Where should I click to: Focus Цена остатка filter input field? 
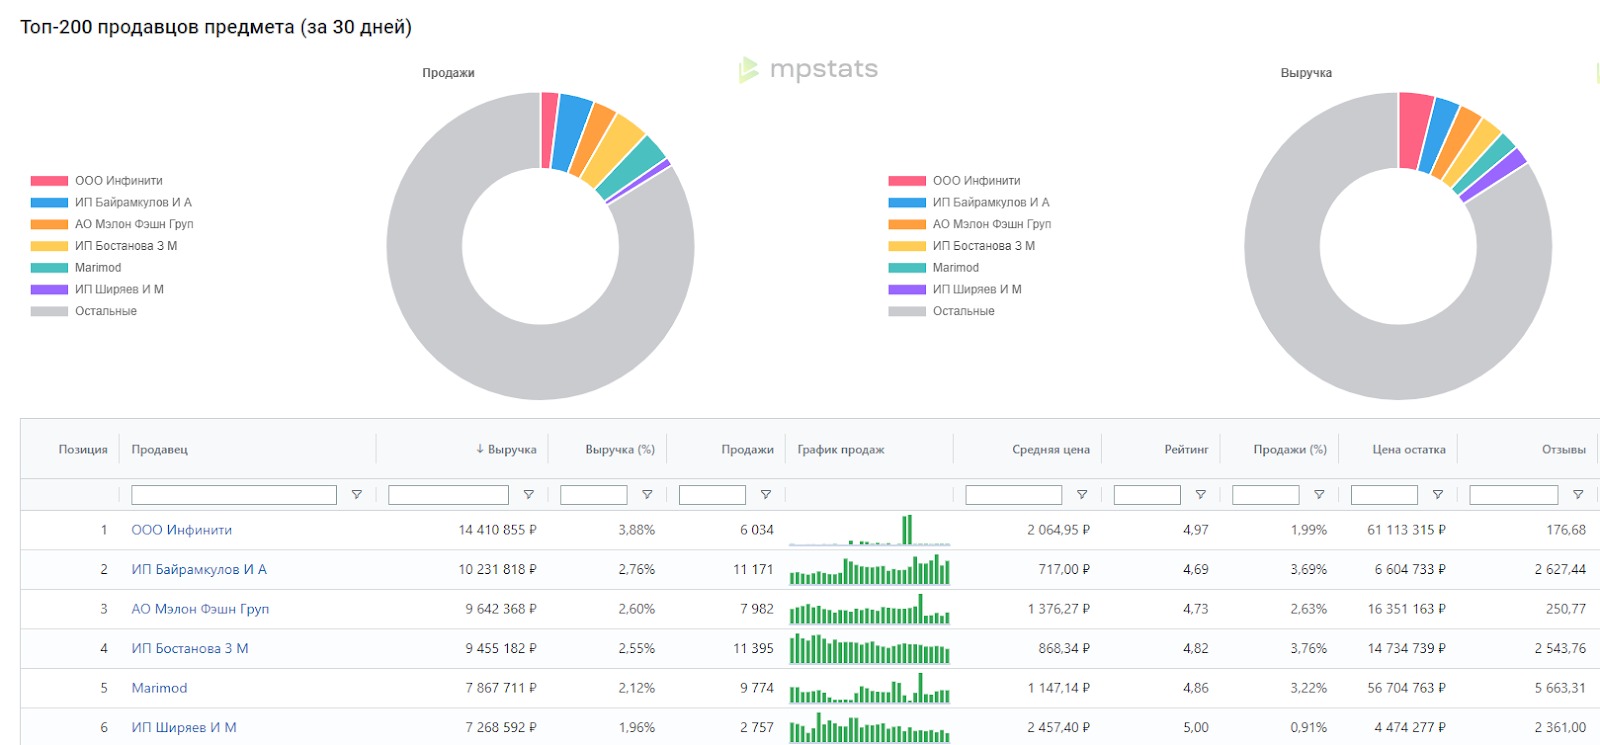click(x=1384, y=495)
